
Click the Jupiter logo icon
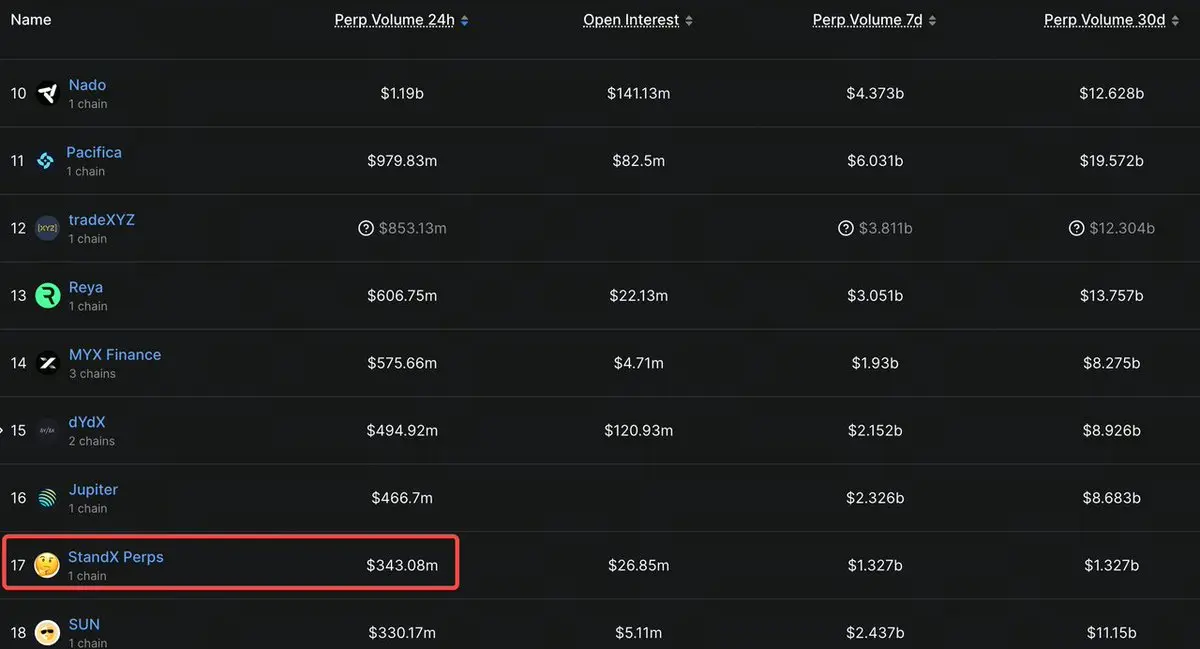point(47,498)
